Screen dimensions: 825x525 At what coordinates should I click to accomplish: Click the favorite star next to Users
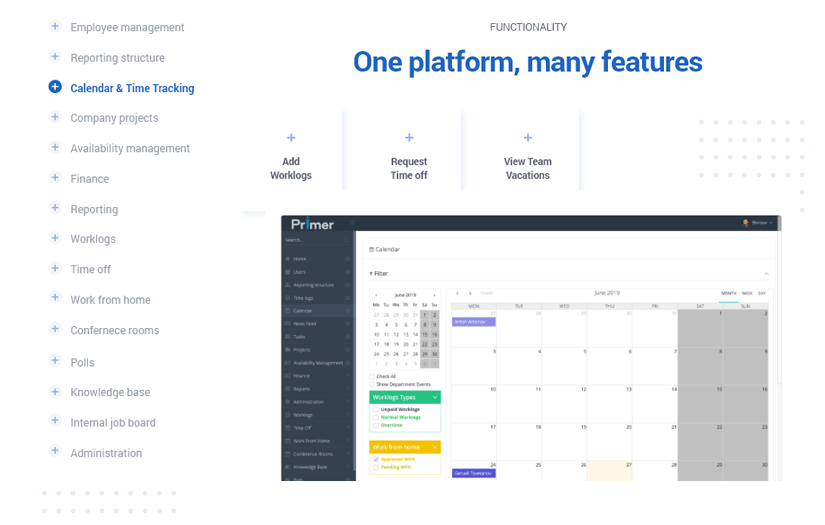(x=348, y=272)
